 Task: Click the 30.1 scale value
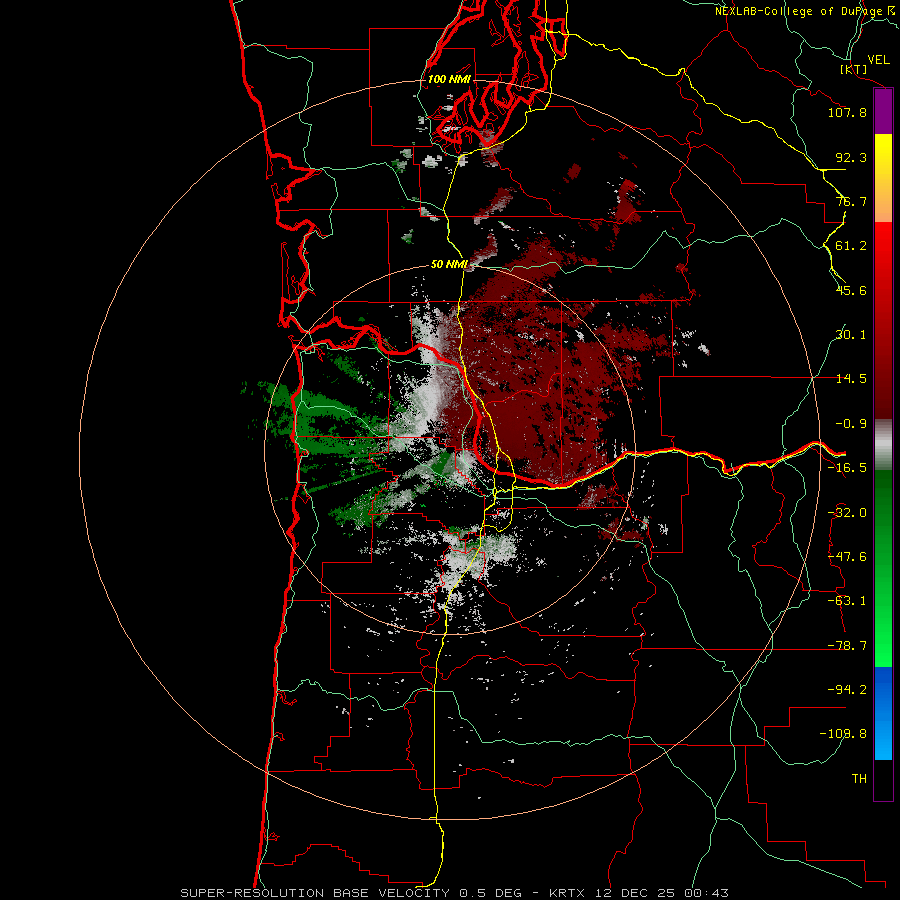851,335
